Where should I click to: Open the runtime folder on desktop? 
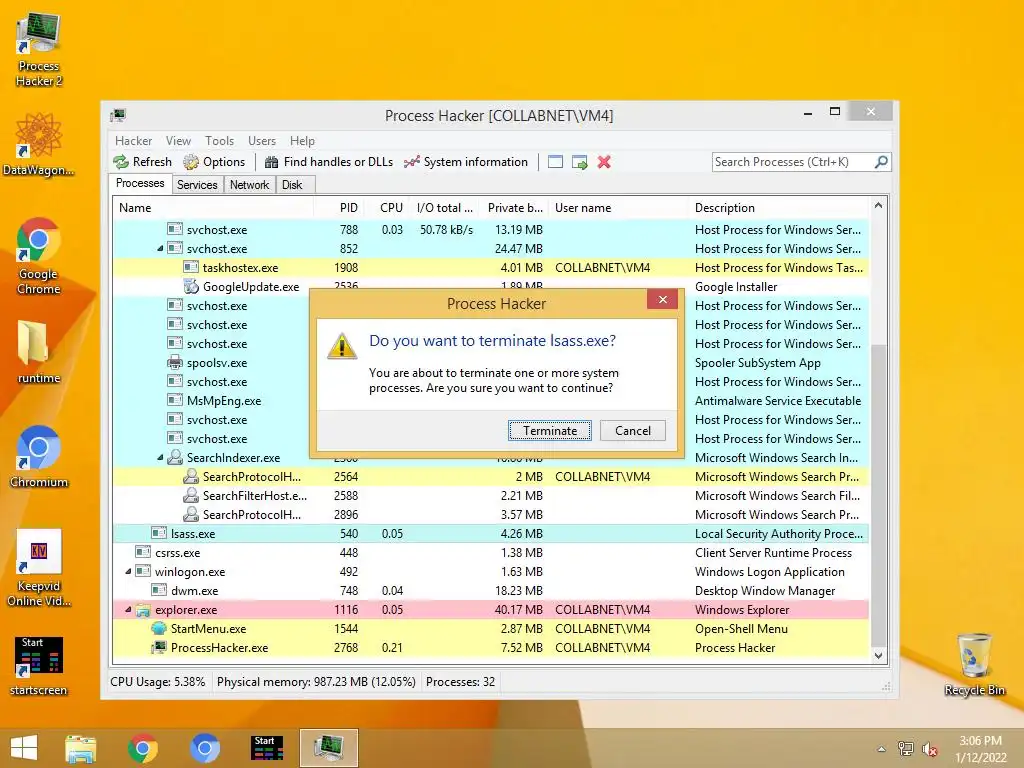pos(39,351)
